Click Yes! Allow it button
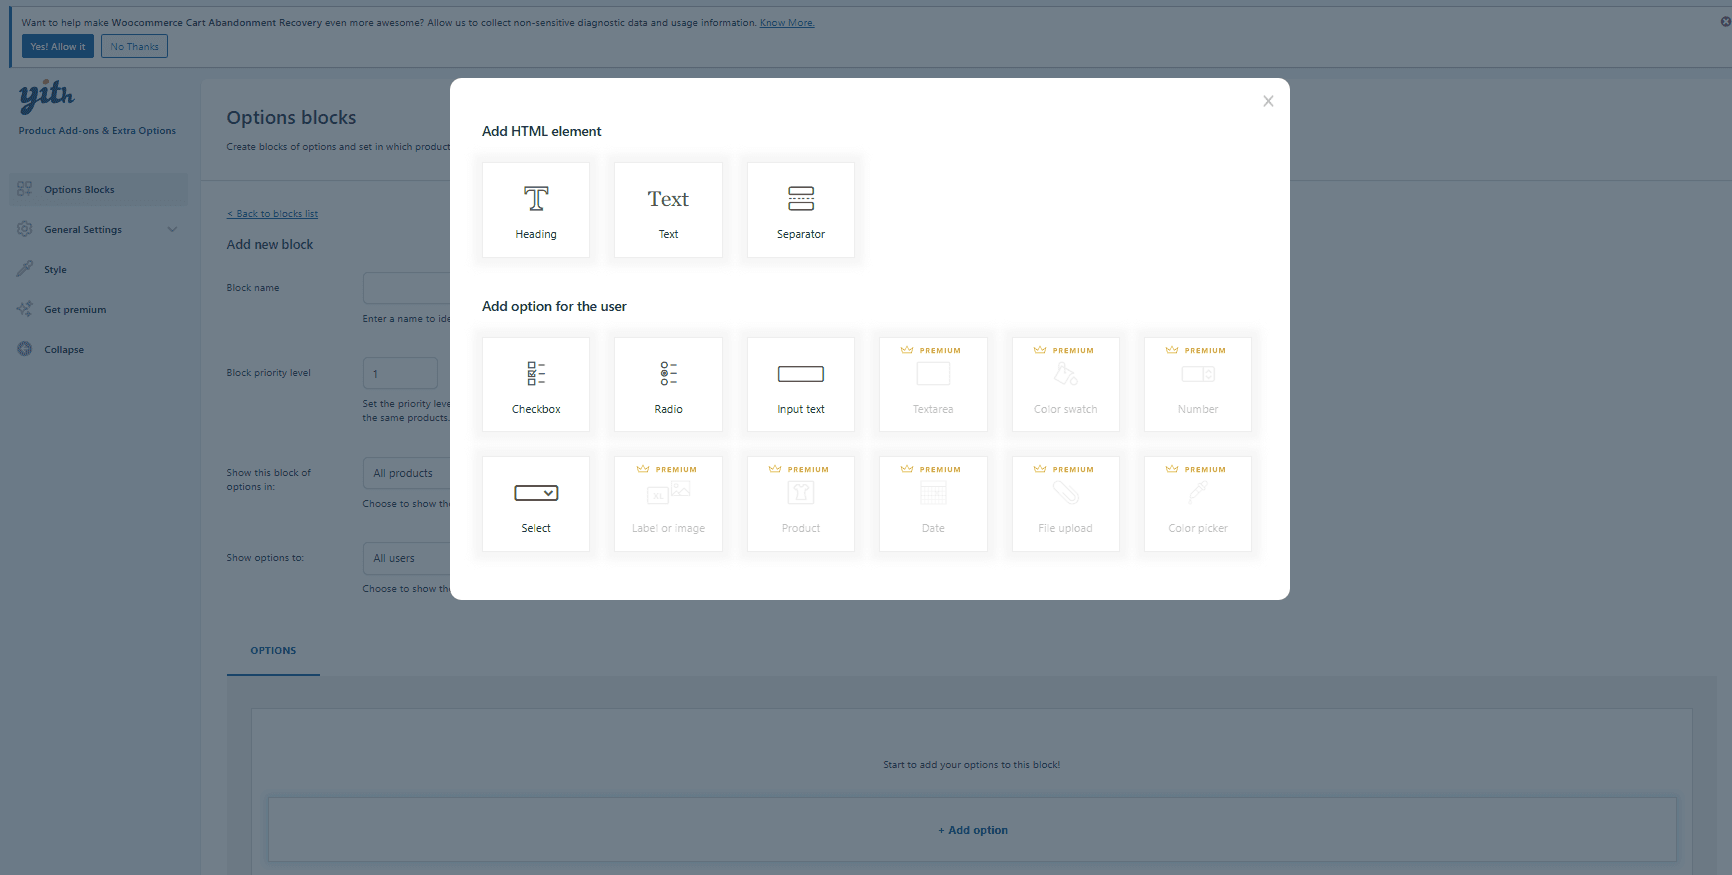 click(x=58, y=46)
